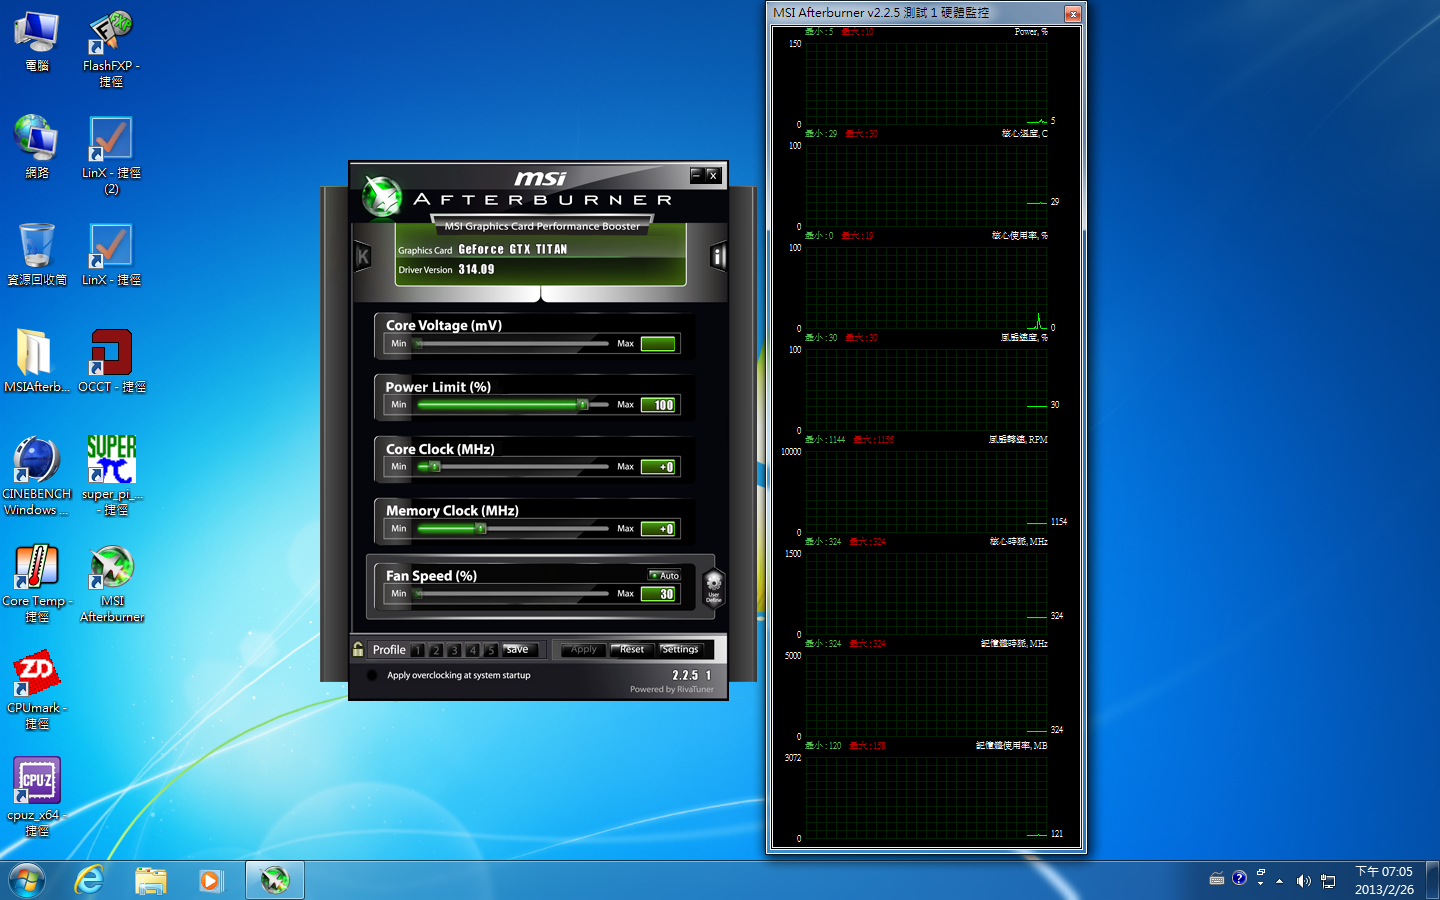1440x900 pixels.
Task: Click the Fan Speed value field 30
Action: (658, 594)
